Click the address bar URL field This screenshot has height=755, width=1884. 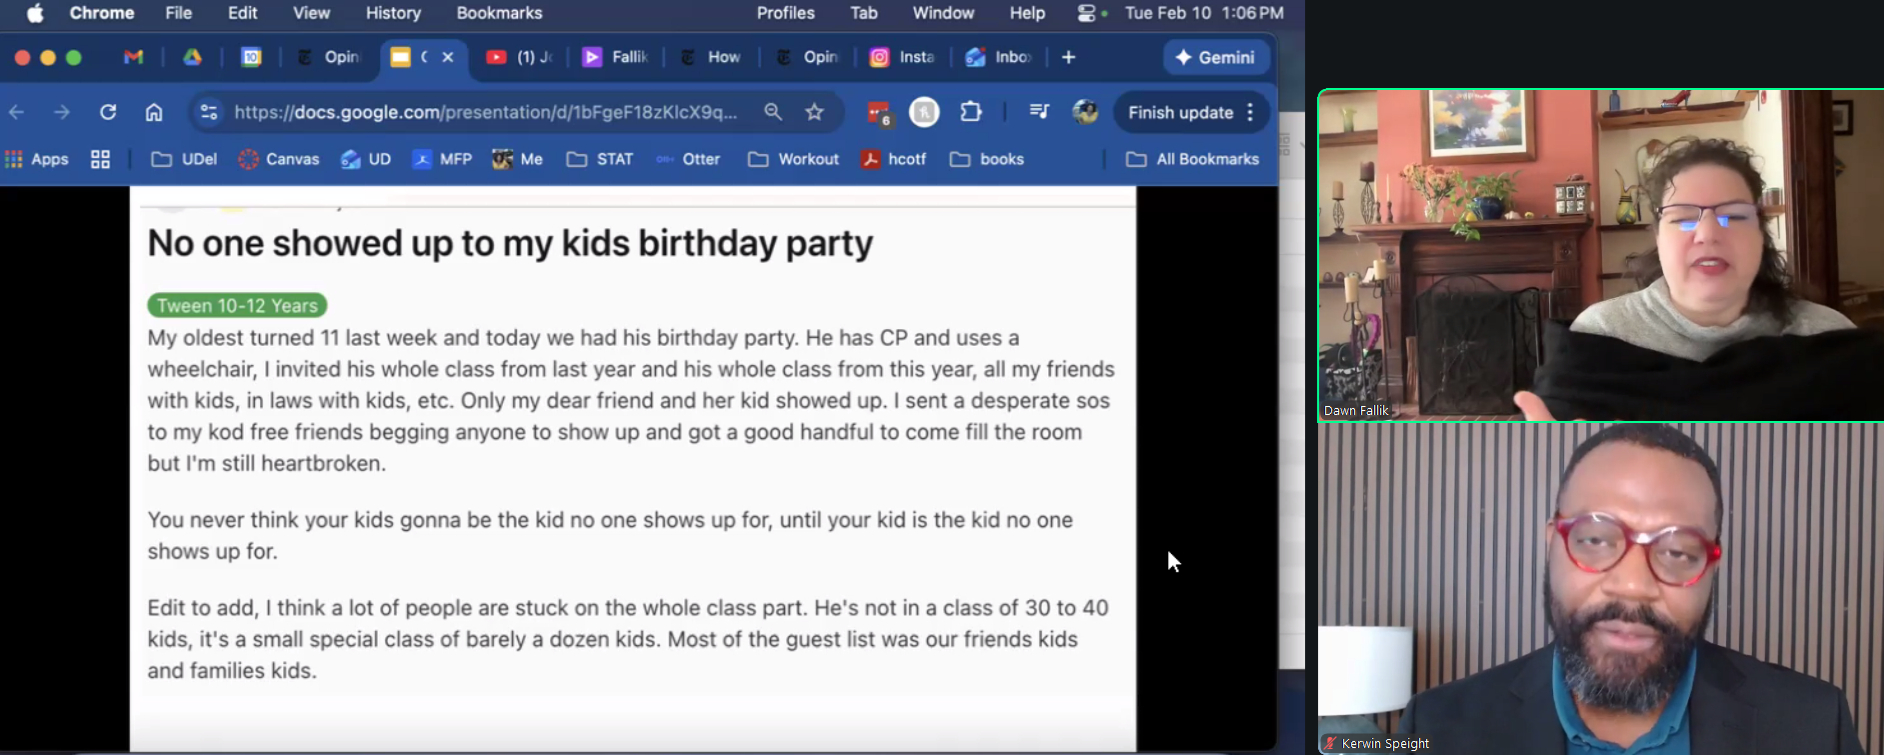tap(485, 112)
